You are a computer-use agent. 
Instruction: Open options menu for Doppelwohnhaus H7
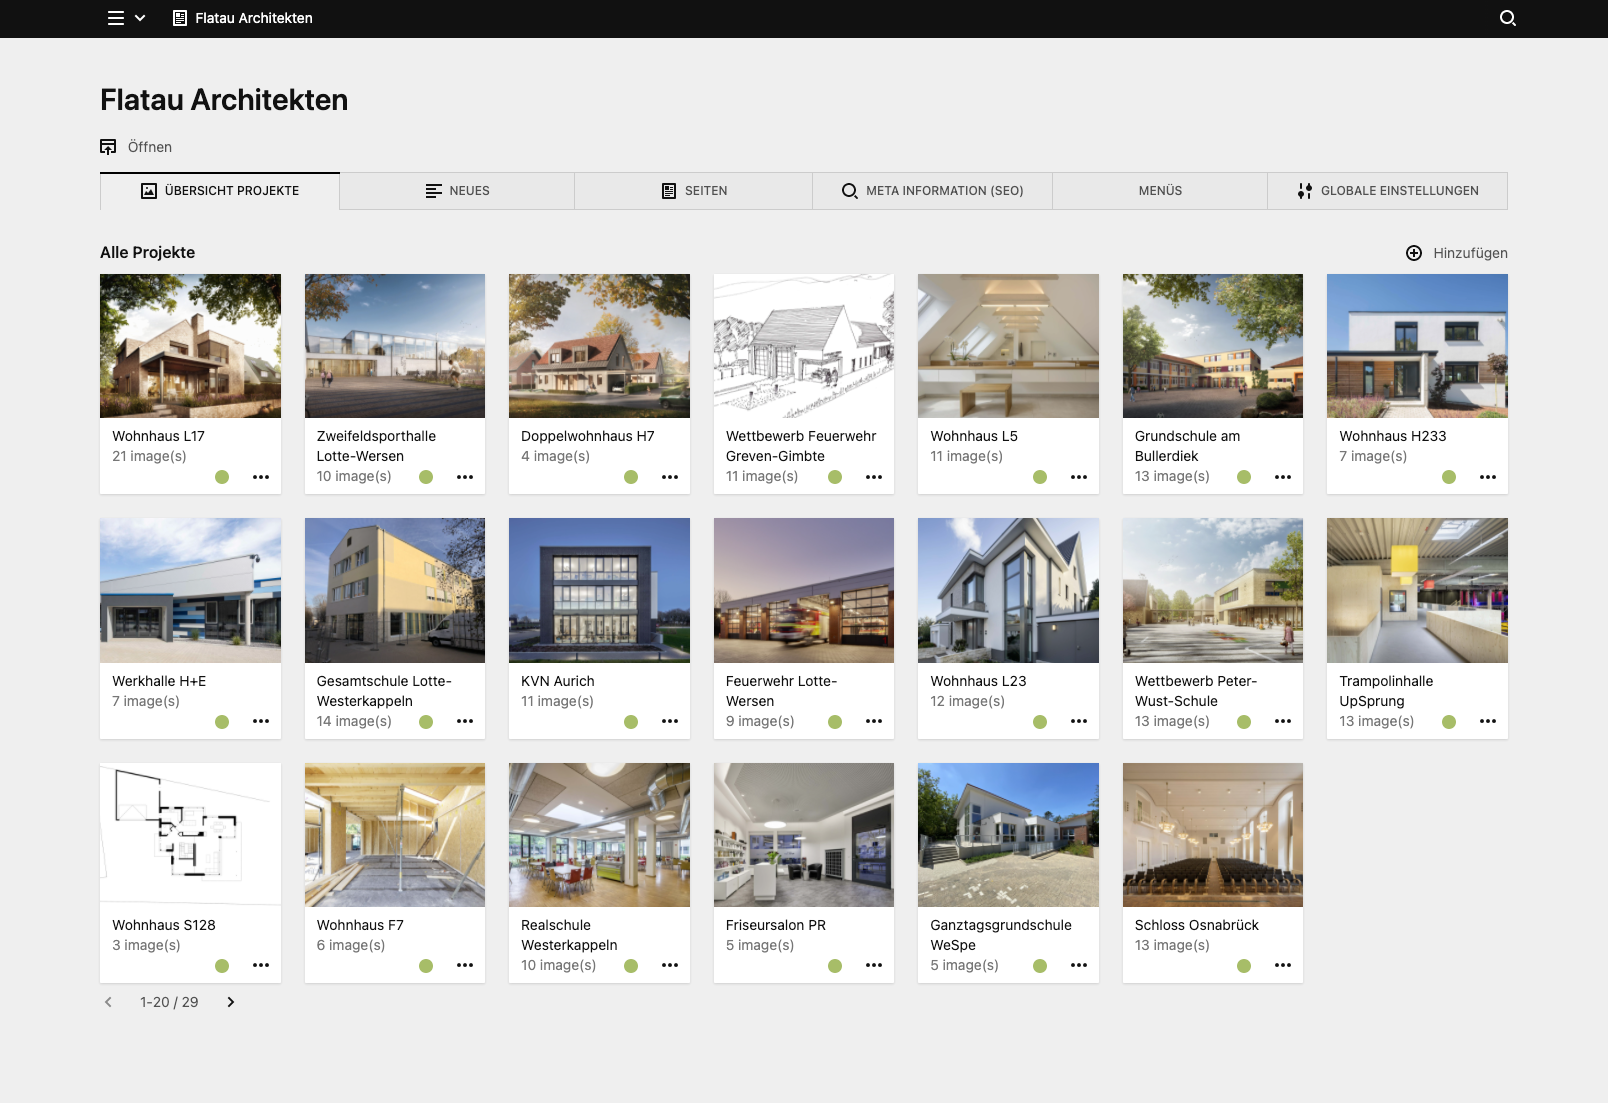pyautogui.click(x=670, y=477)
